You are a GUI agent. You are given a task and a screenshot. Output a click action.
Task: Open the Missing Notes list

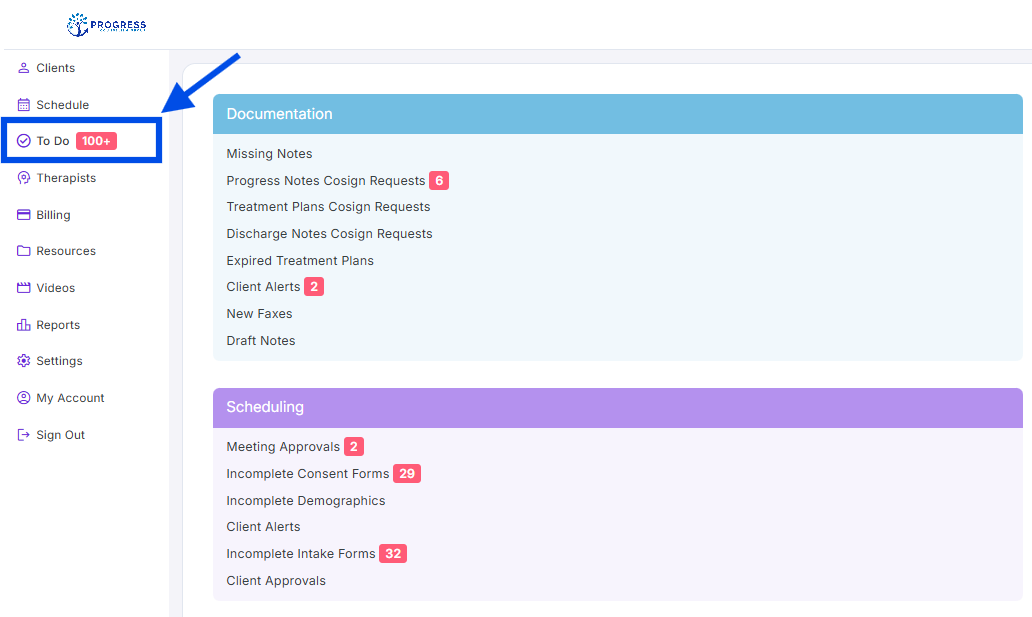(269, 154)
